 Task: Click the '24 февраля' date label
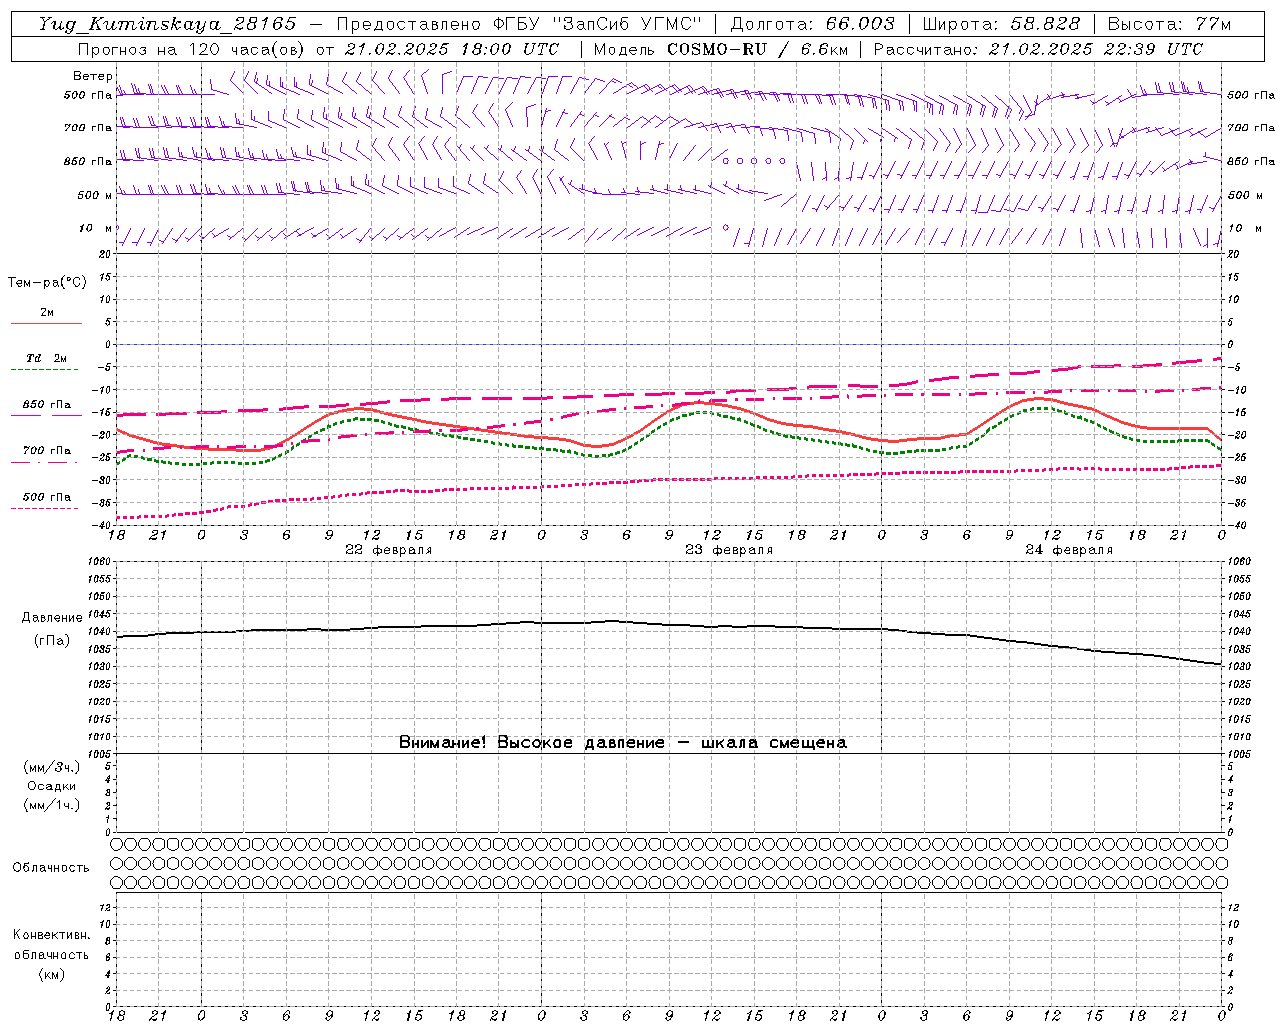(1069, 550)
